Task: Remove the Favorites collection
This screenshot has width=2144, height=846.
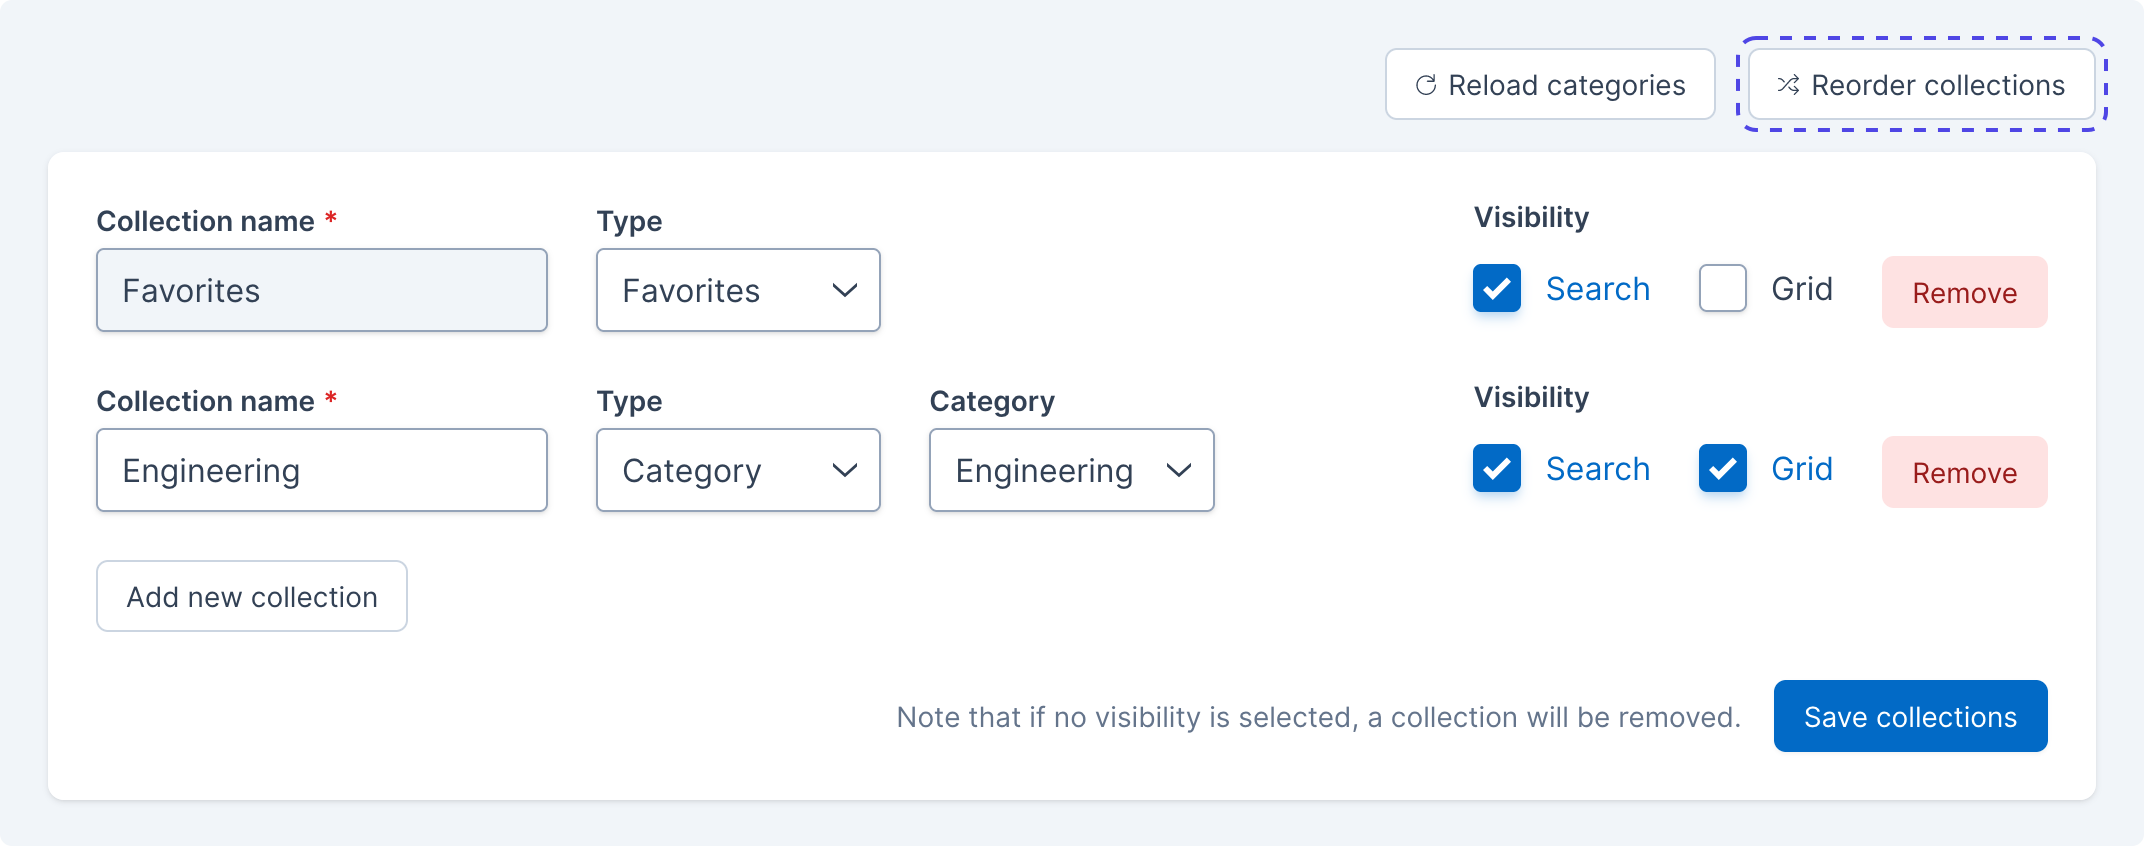Action: coord(1964,292)
